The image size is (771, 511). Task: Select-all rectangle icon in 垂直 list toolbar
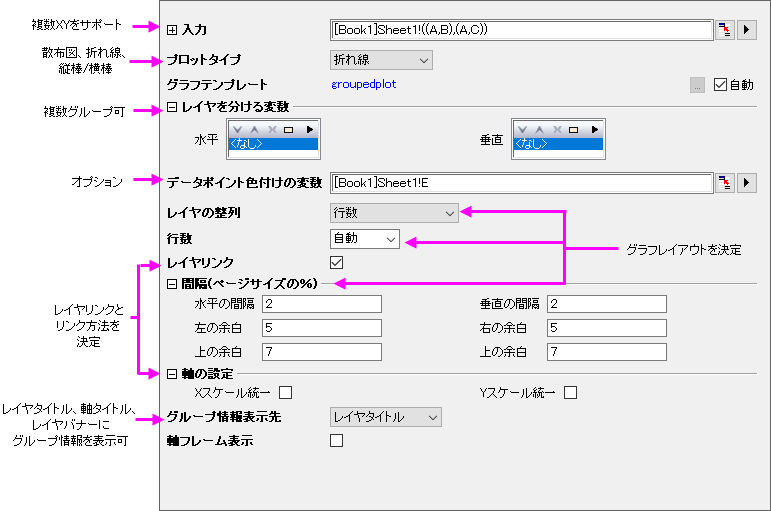574,130
